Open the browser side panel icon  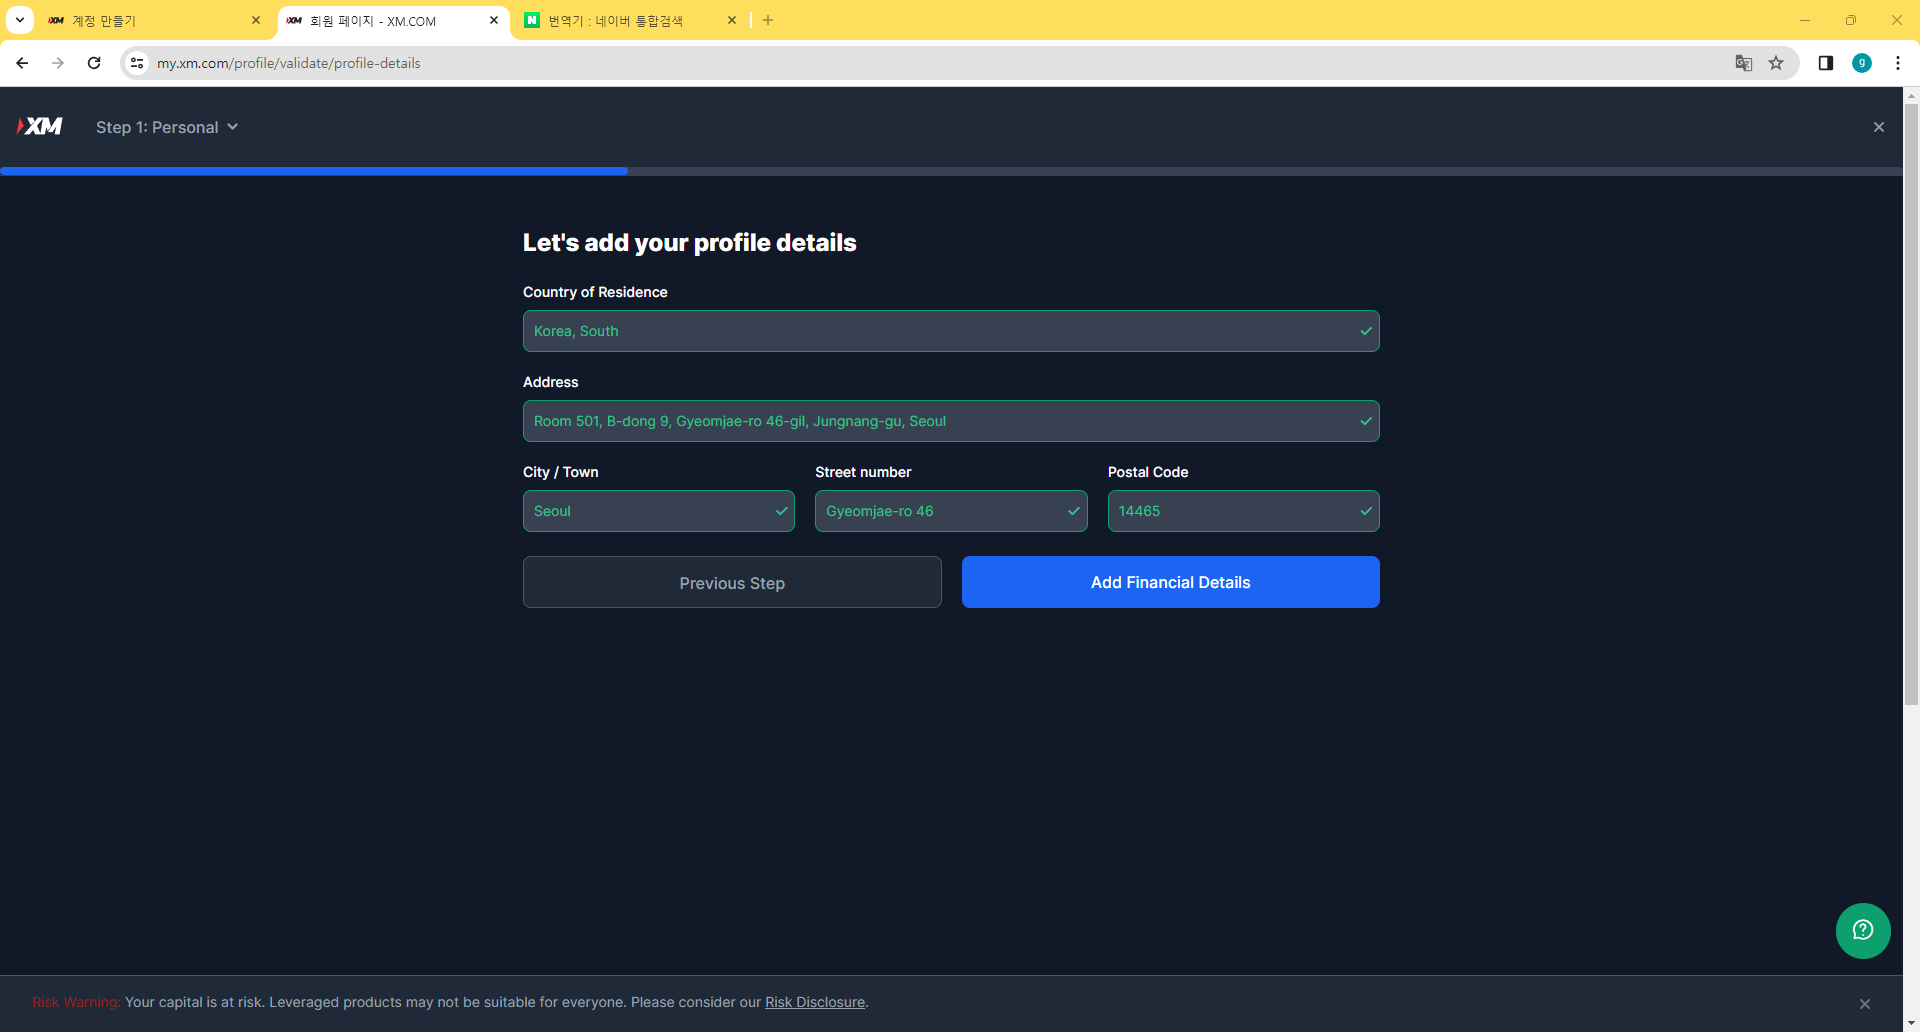(x=1825, y=63)
